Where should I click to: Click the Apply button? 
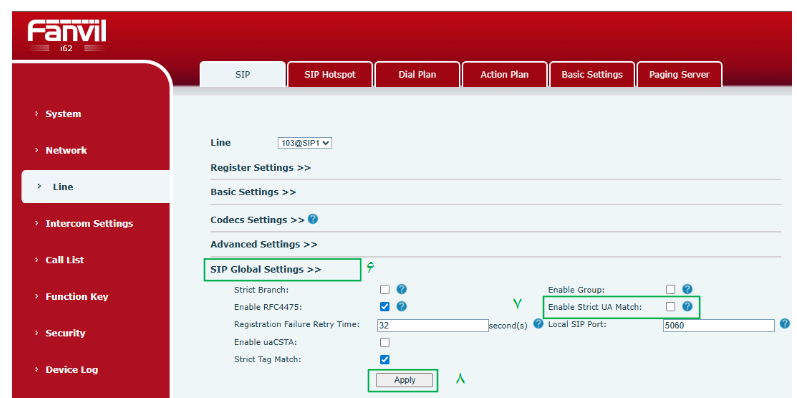click(405, 380)
